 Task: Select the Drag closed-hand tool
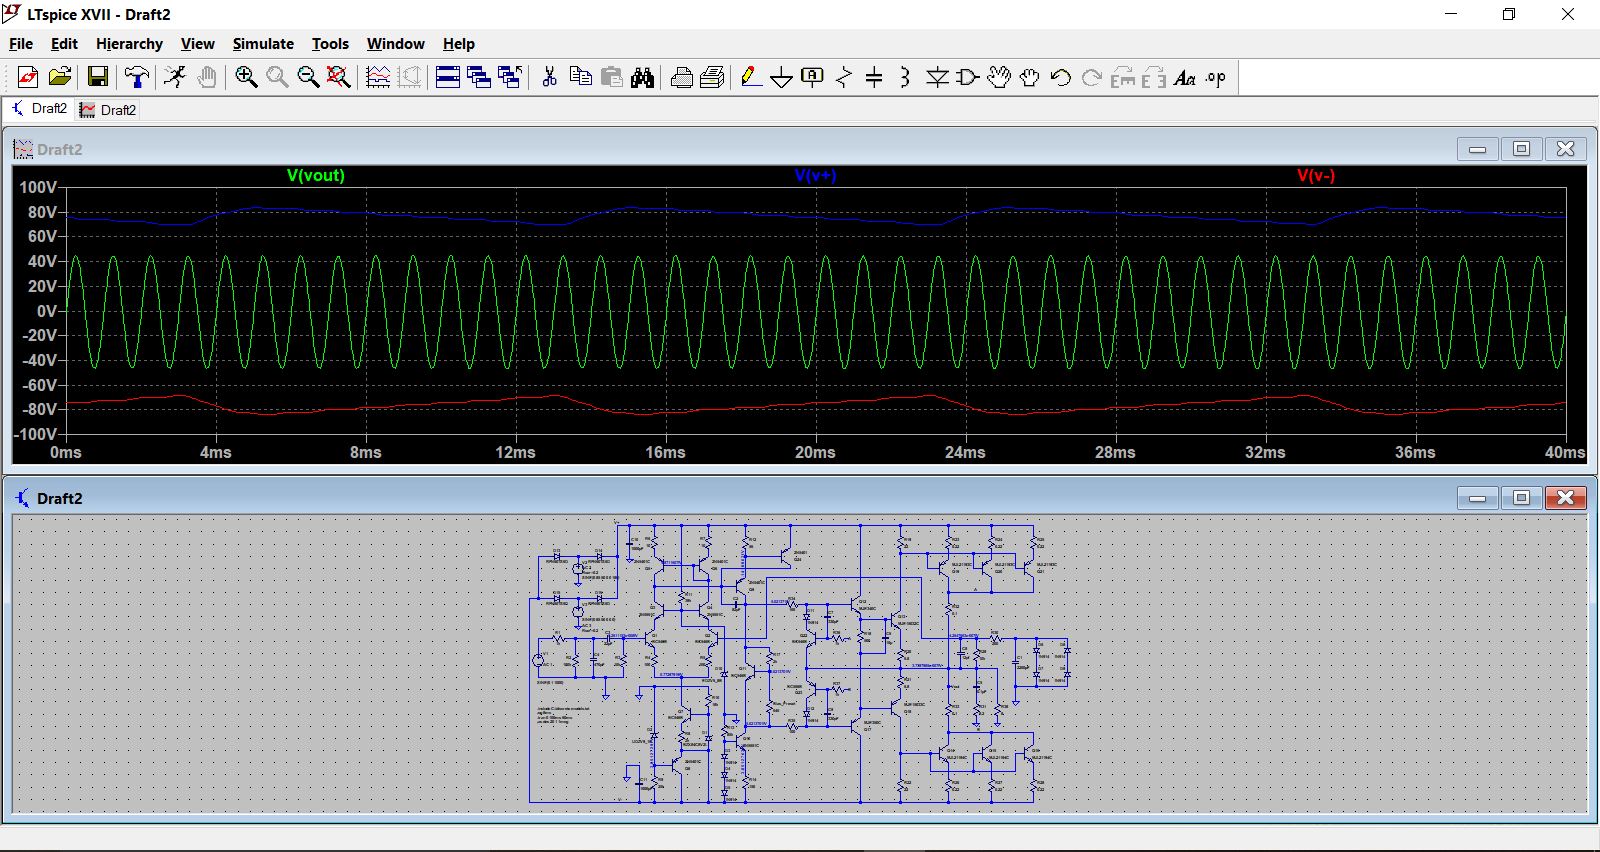[x=1030, y=77]
